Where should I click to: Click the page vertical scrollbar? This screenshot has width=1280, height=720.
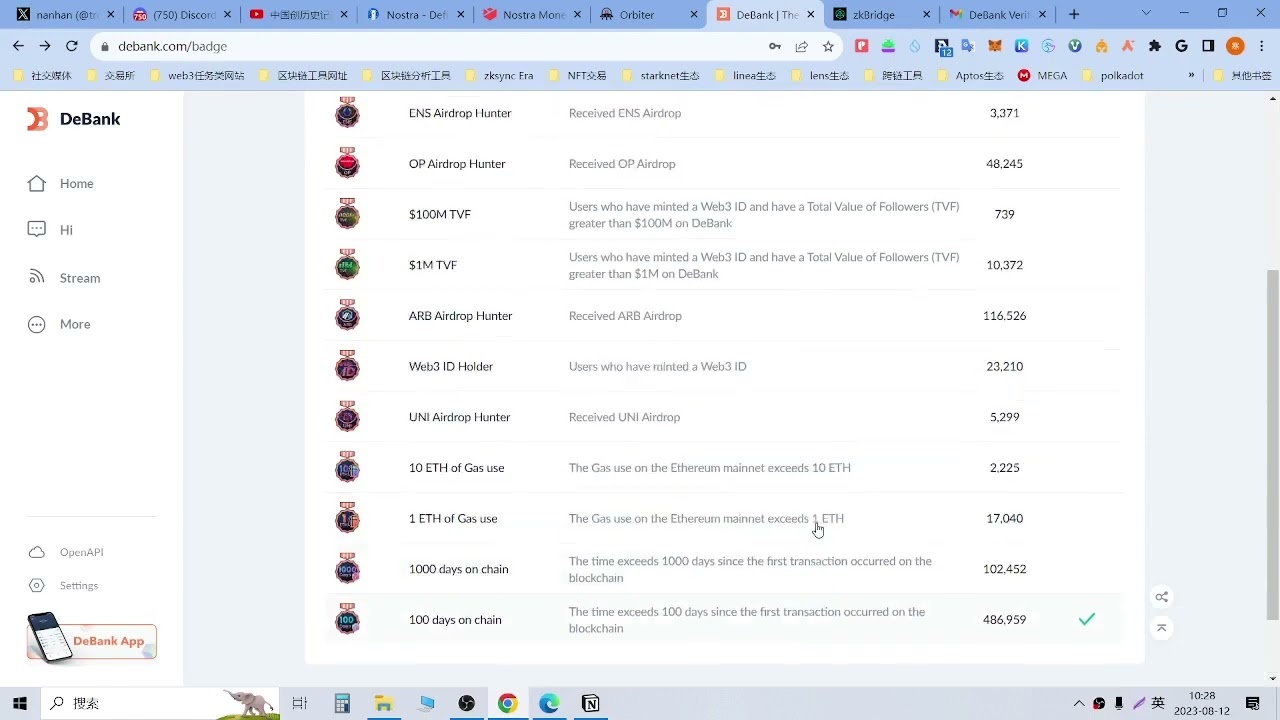tap(1272, 445)
